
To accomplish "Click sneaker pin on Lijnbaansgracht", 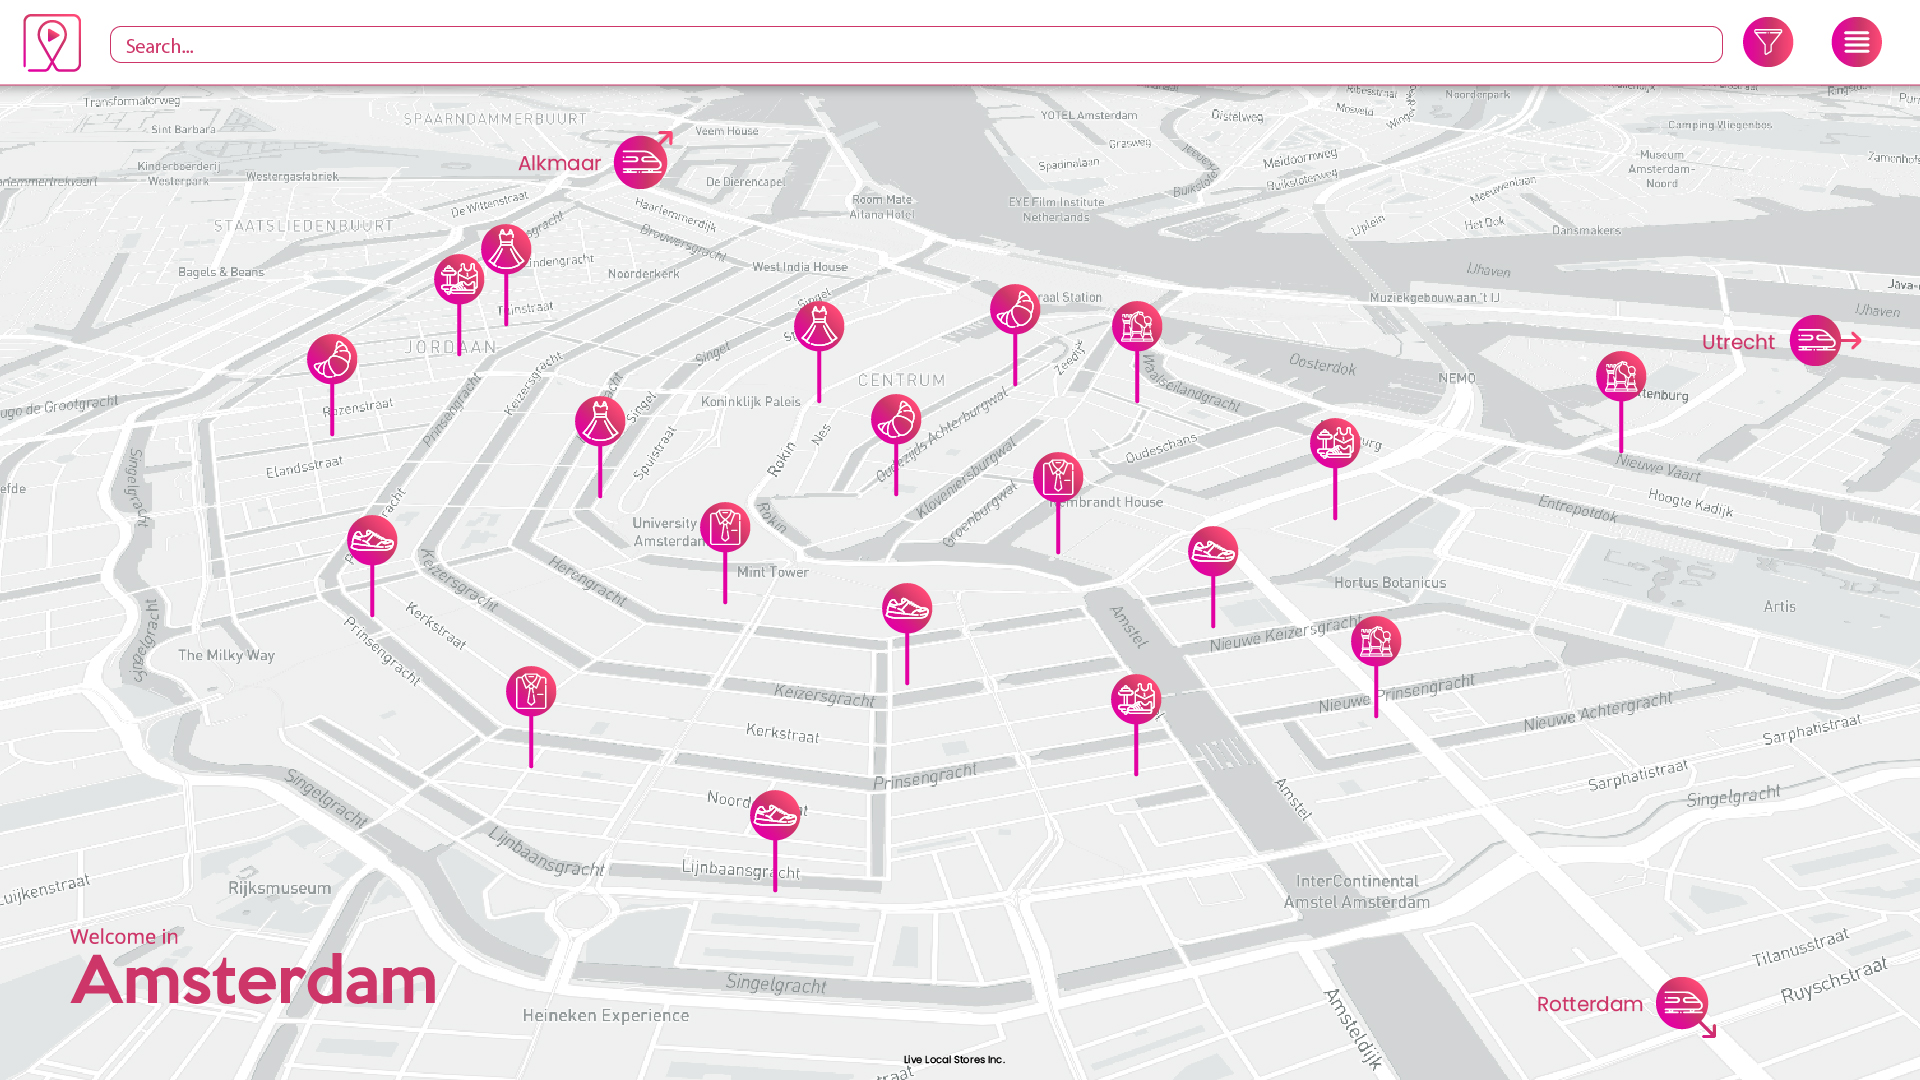I will tap(775, 815).
